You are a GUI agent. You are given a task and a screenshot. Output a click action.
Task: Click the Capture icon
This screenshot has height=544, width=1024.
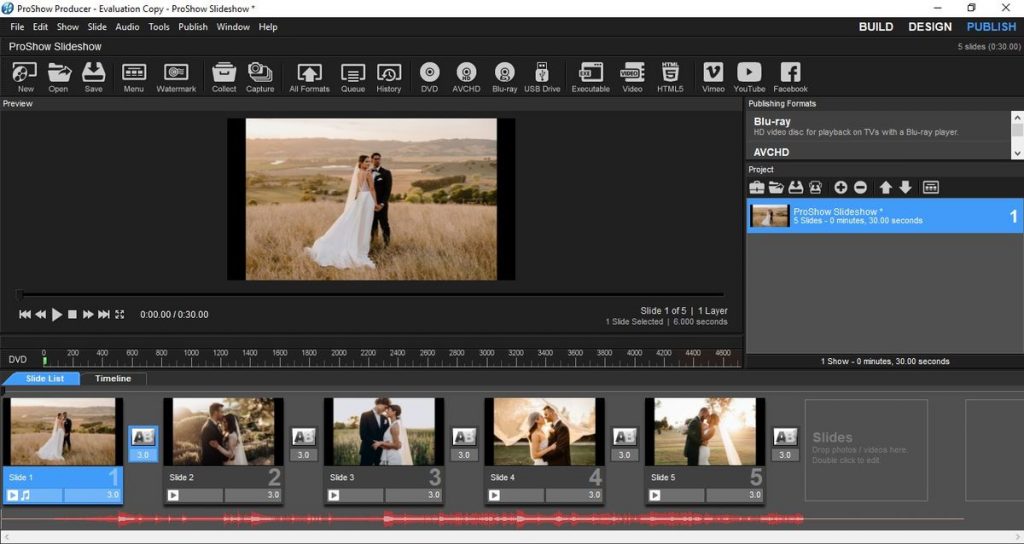(x=260, y=77)
